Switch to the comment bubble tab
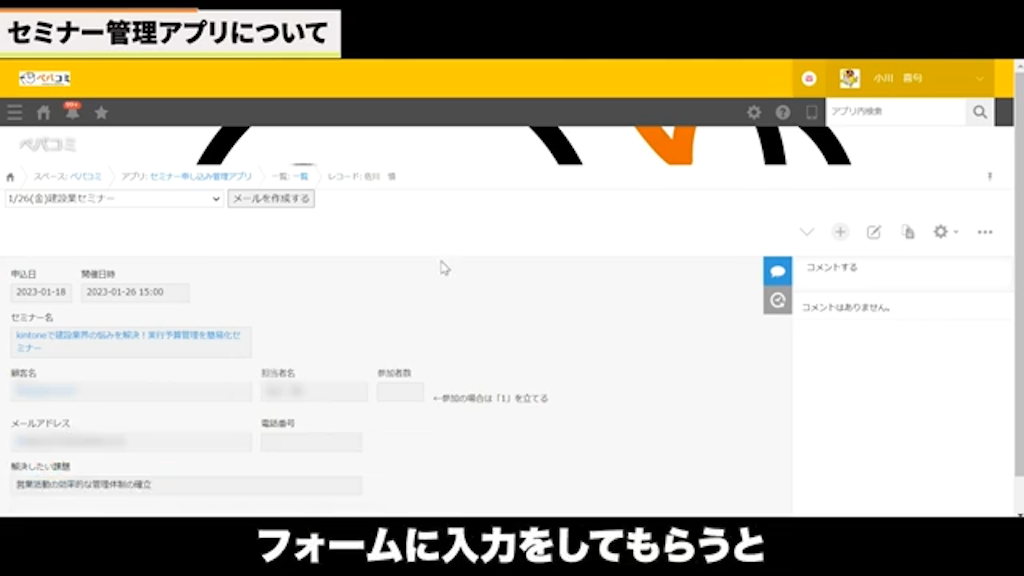The image size is (1024, 576). (x=777, y=268)
